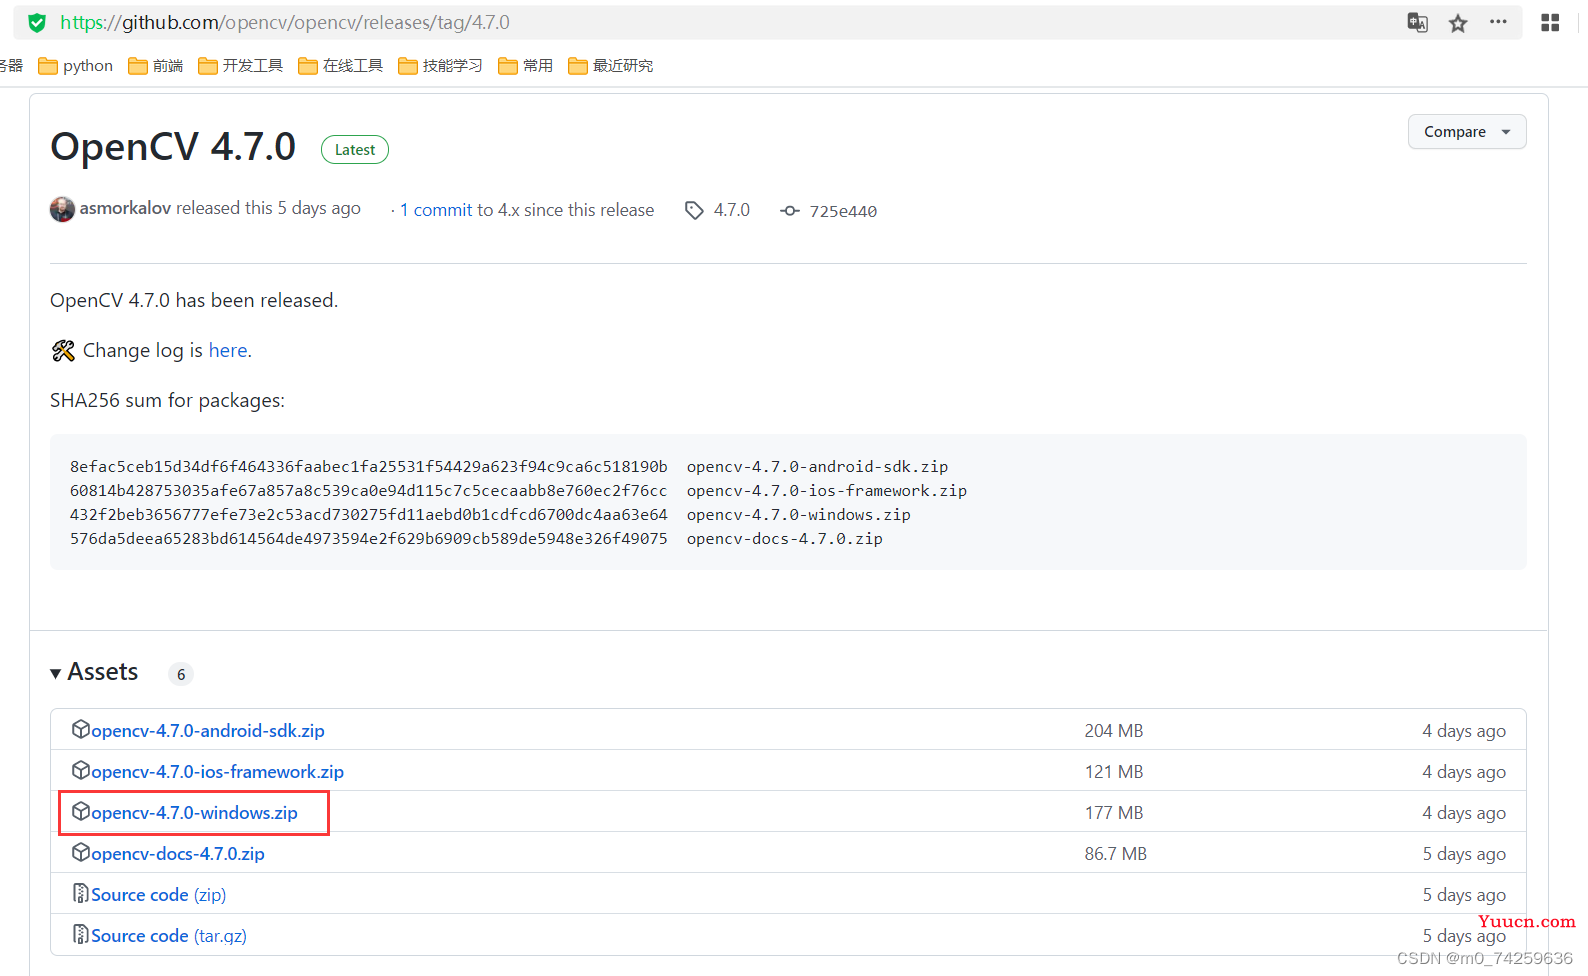Open the Compare dropdown
The height and width of the screenshot is (976, 1588).
[x=1467, y=132]
